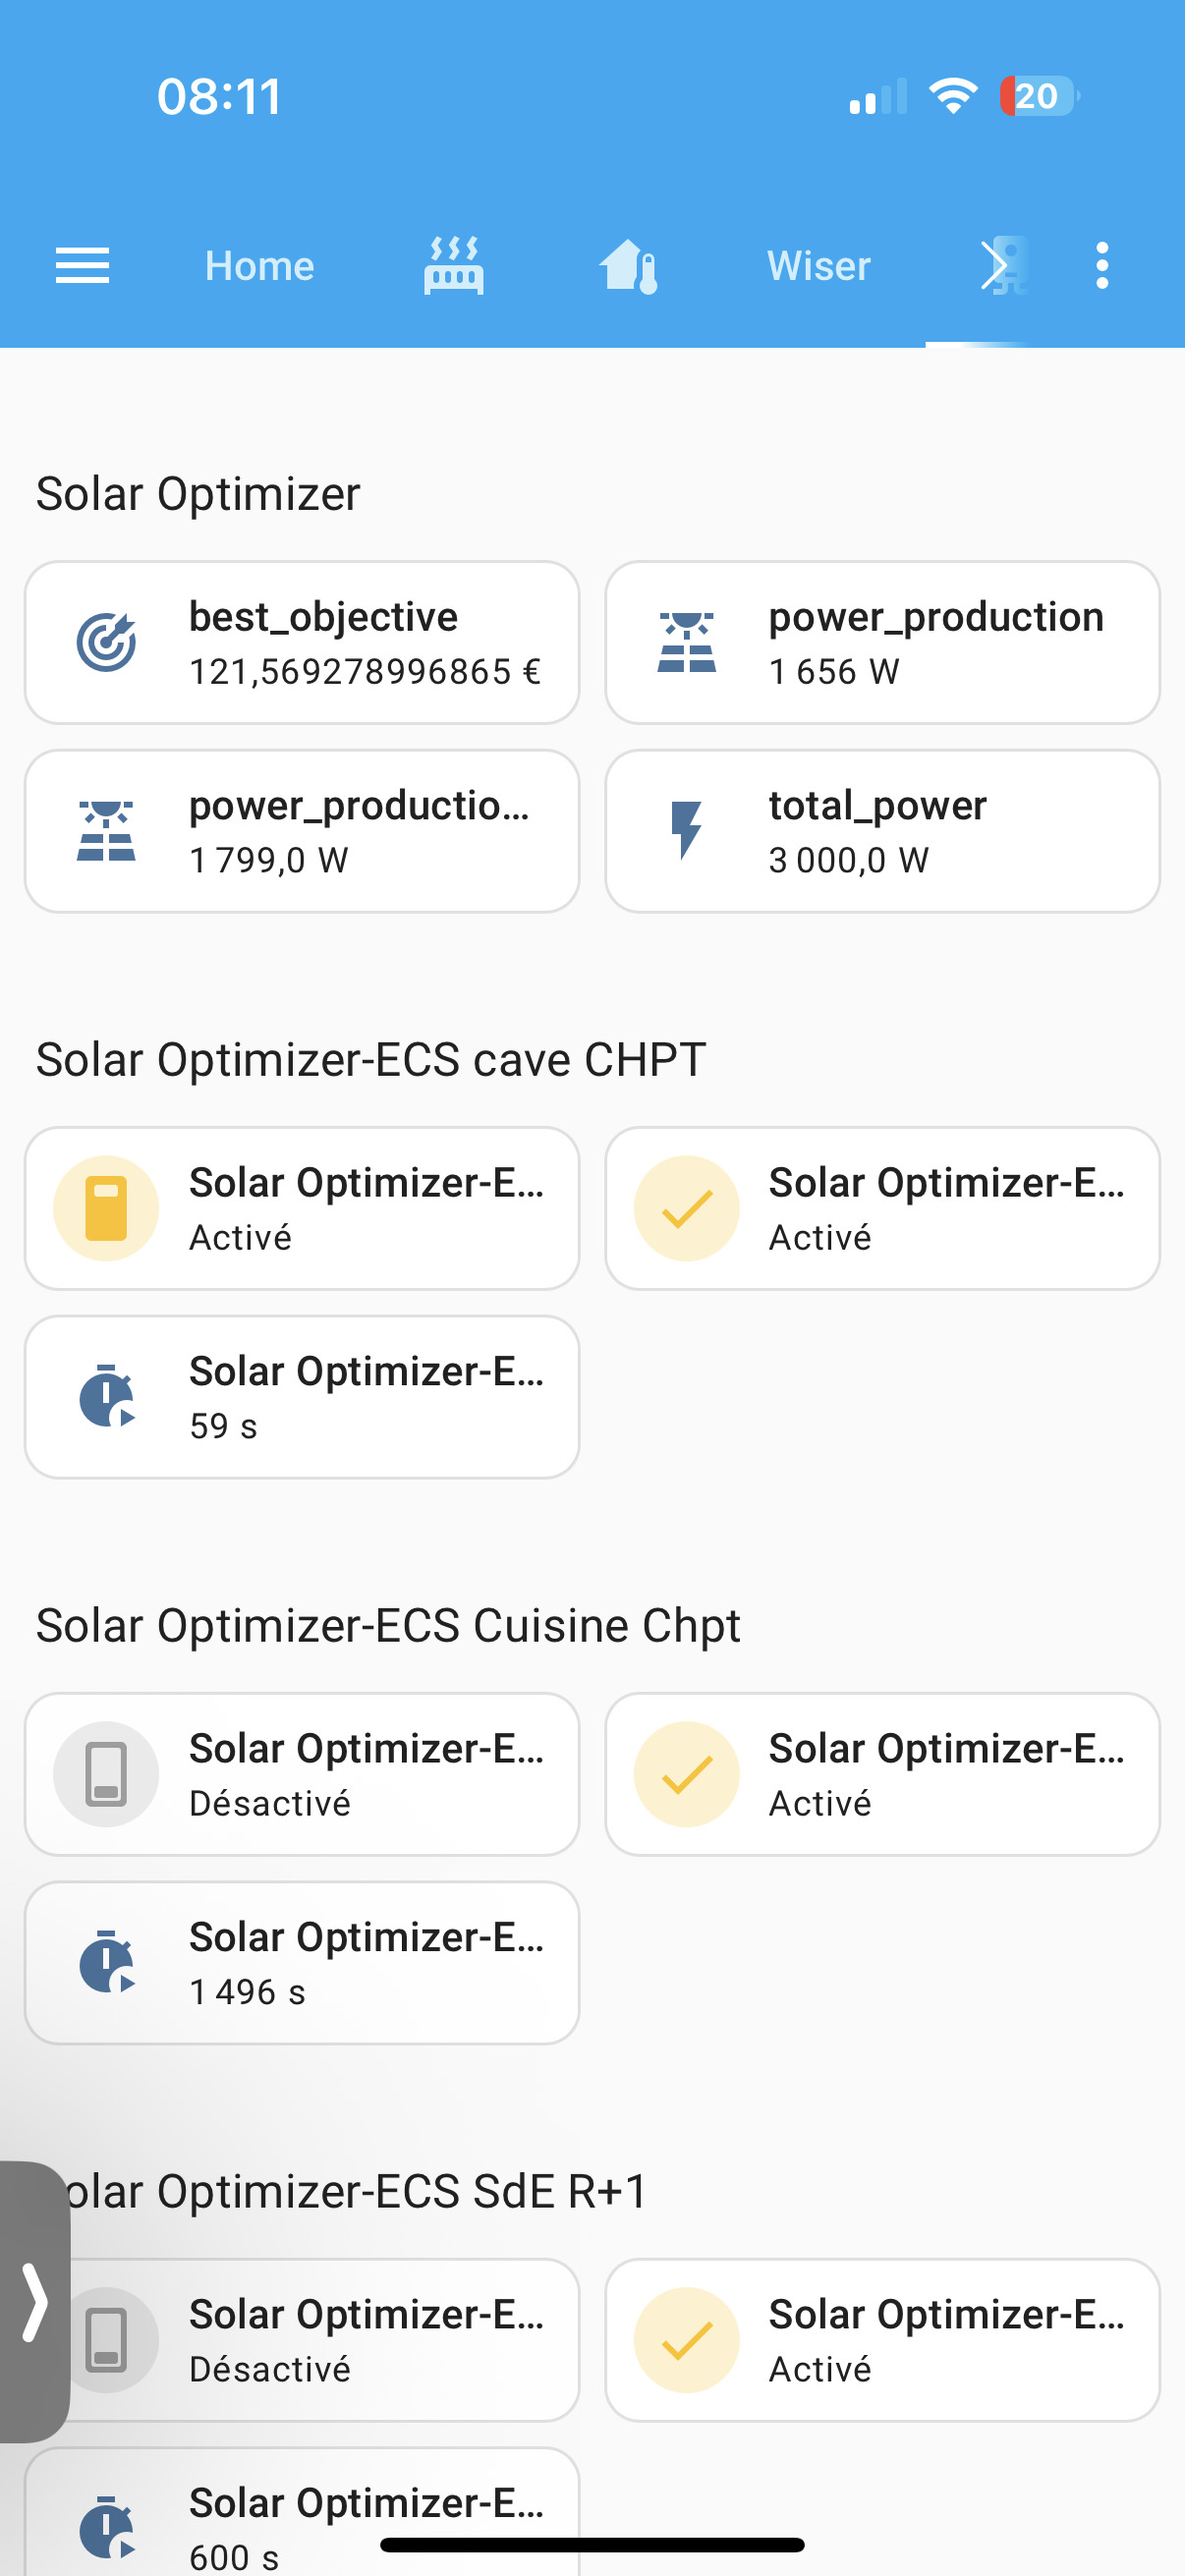Go to the Wiser tab

(x=818, y=266)
